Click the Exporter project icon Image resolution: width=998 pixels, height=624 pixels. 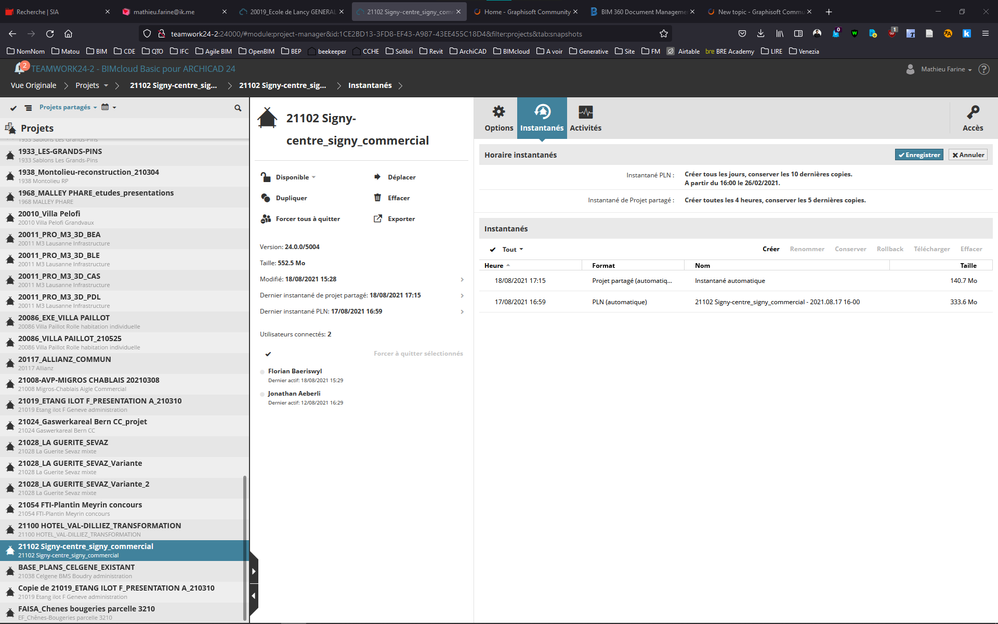coord(377,219)
